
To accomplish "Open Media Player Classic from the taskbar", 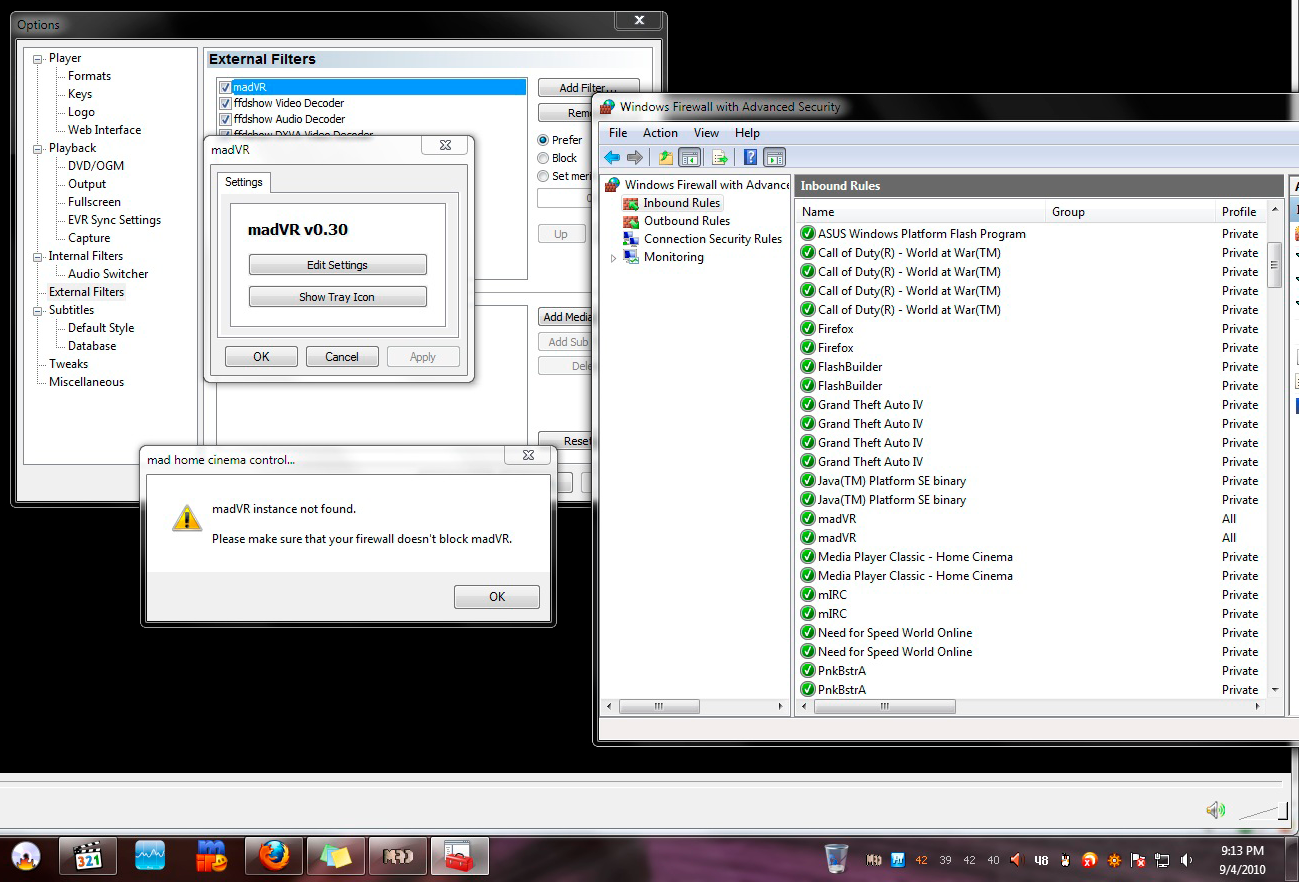I will click(x=88, y=856).
